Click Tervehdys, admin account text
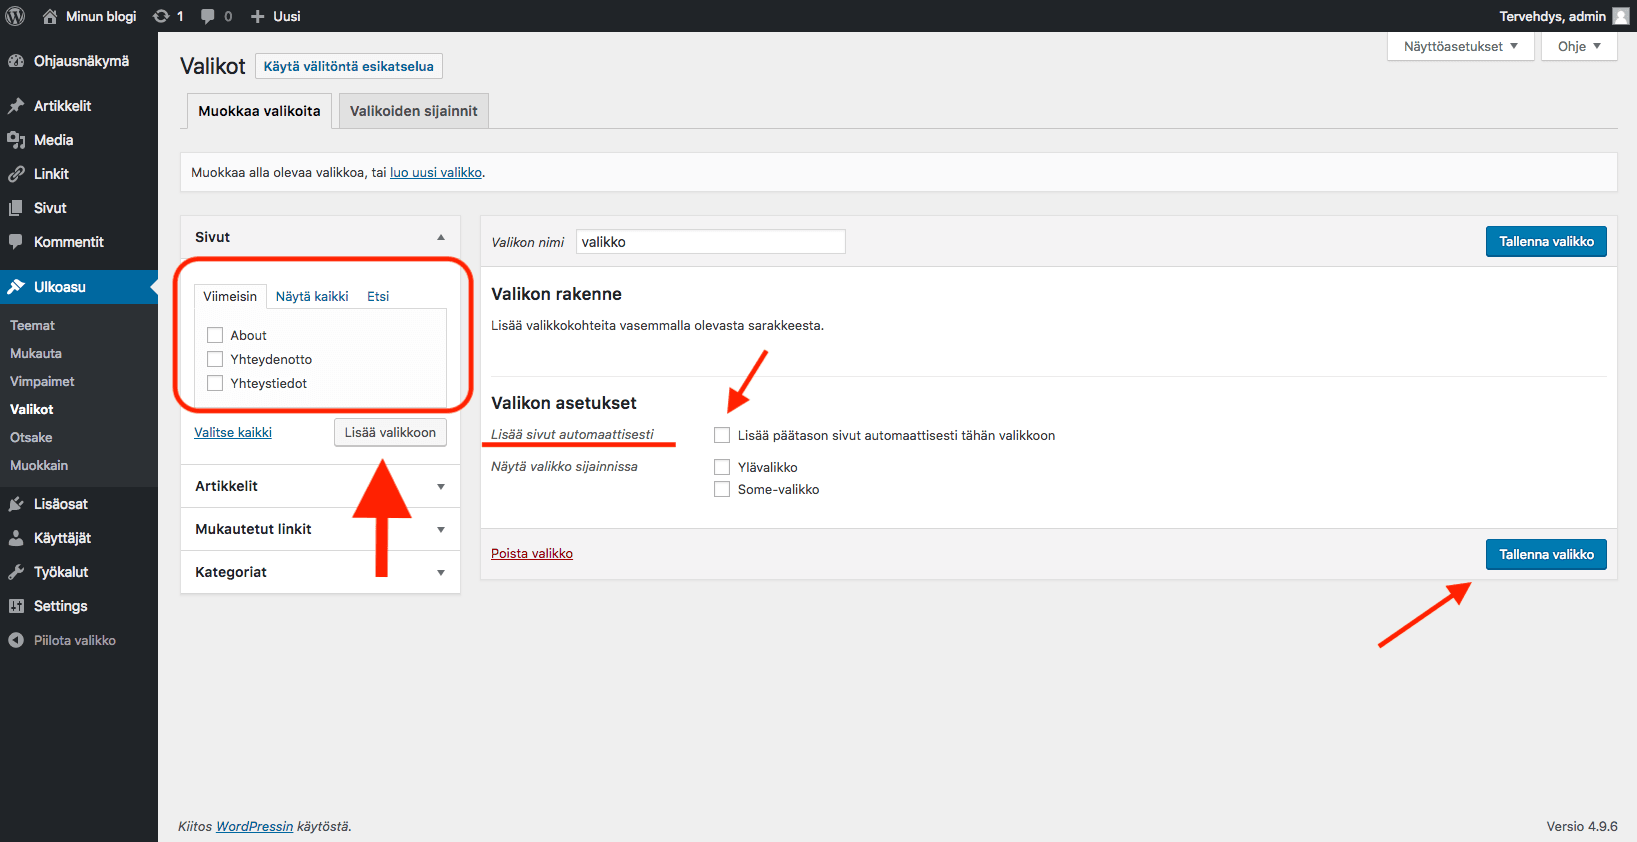Viewport: 1637px width, 842px height. point(1552,16)
